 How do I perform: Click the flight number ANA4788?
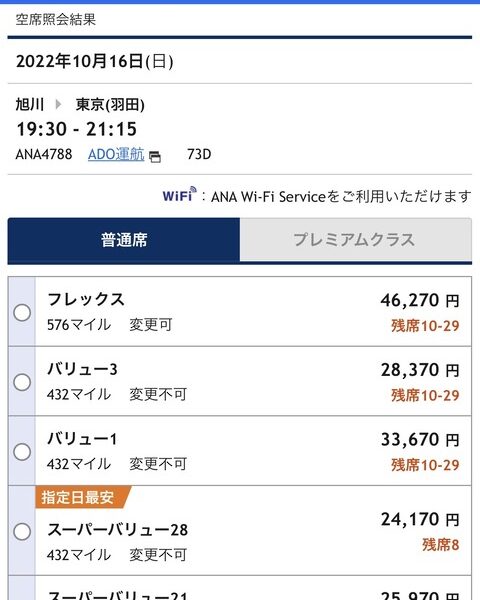coord(44,154)
